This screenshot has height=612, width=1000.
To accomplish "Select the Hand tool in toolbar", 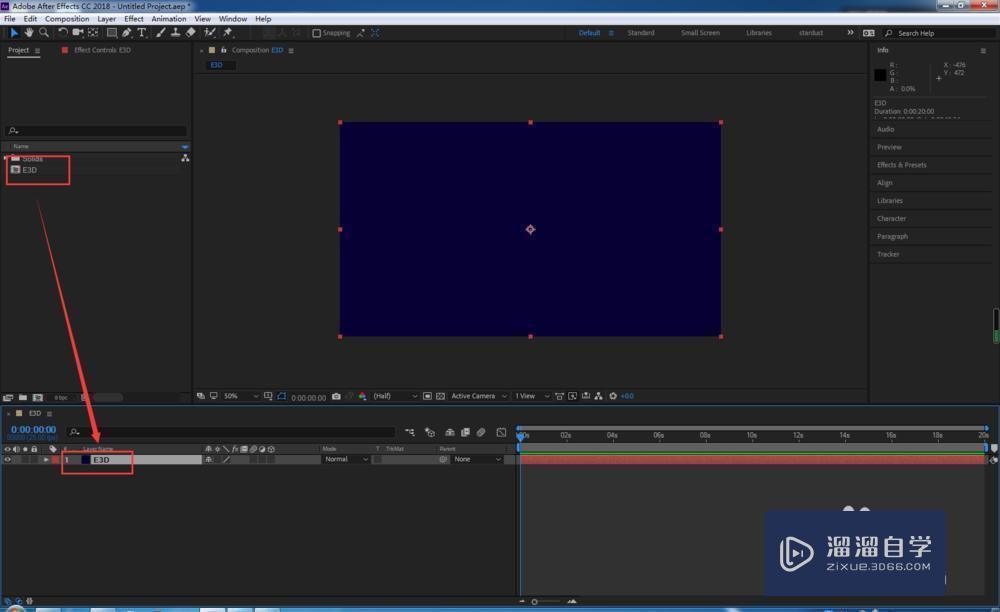I will click(29, 33).
